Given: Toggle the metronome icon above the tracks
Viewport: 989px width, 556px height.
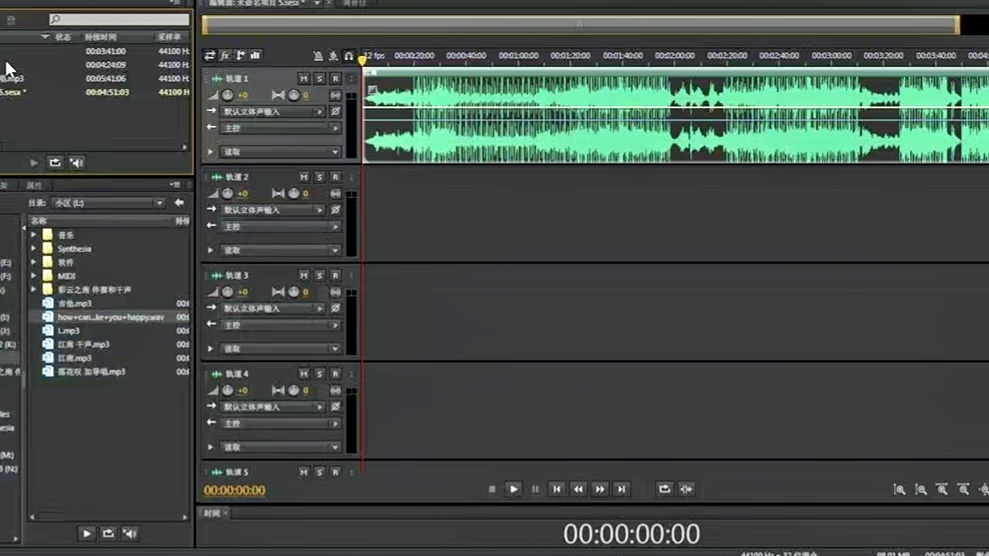Looking at the screenshot, I should coord(318,56).
